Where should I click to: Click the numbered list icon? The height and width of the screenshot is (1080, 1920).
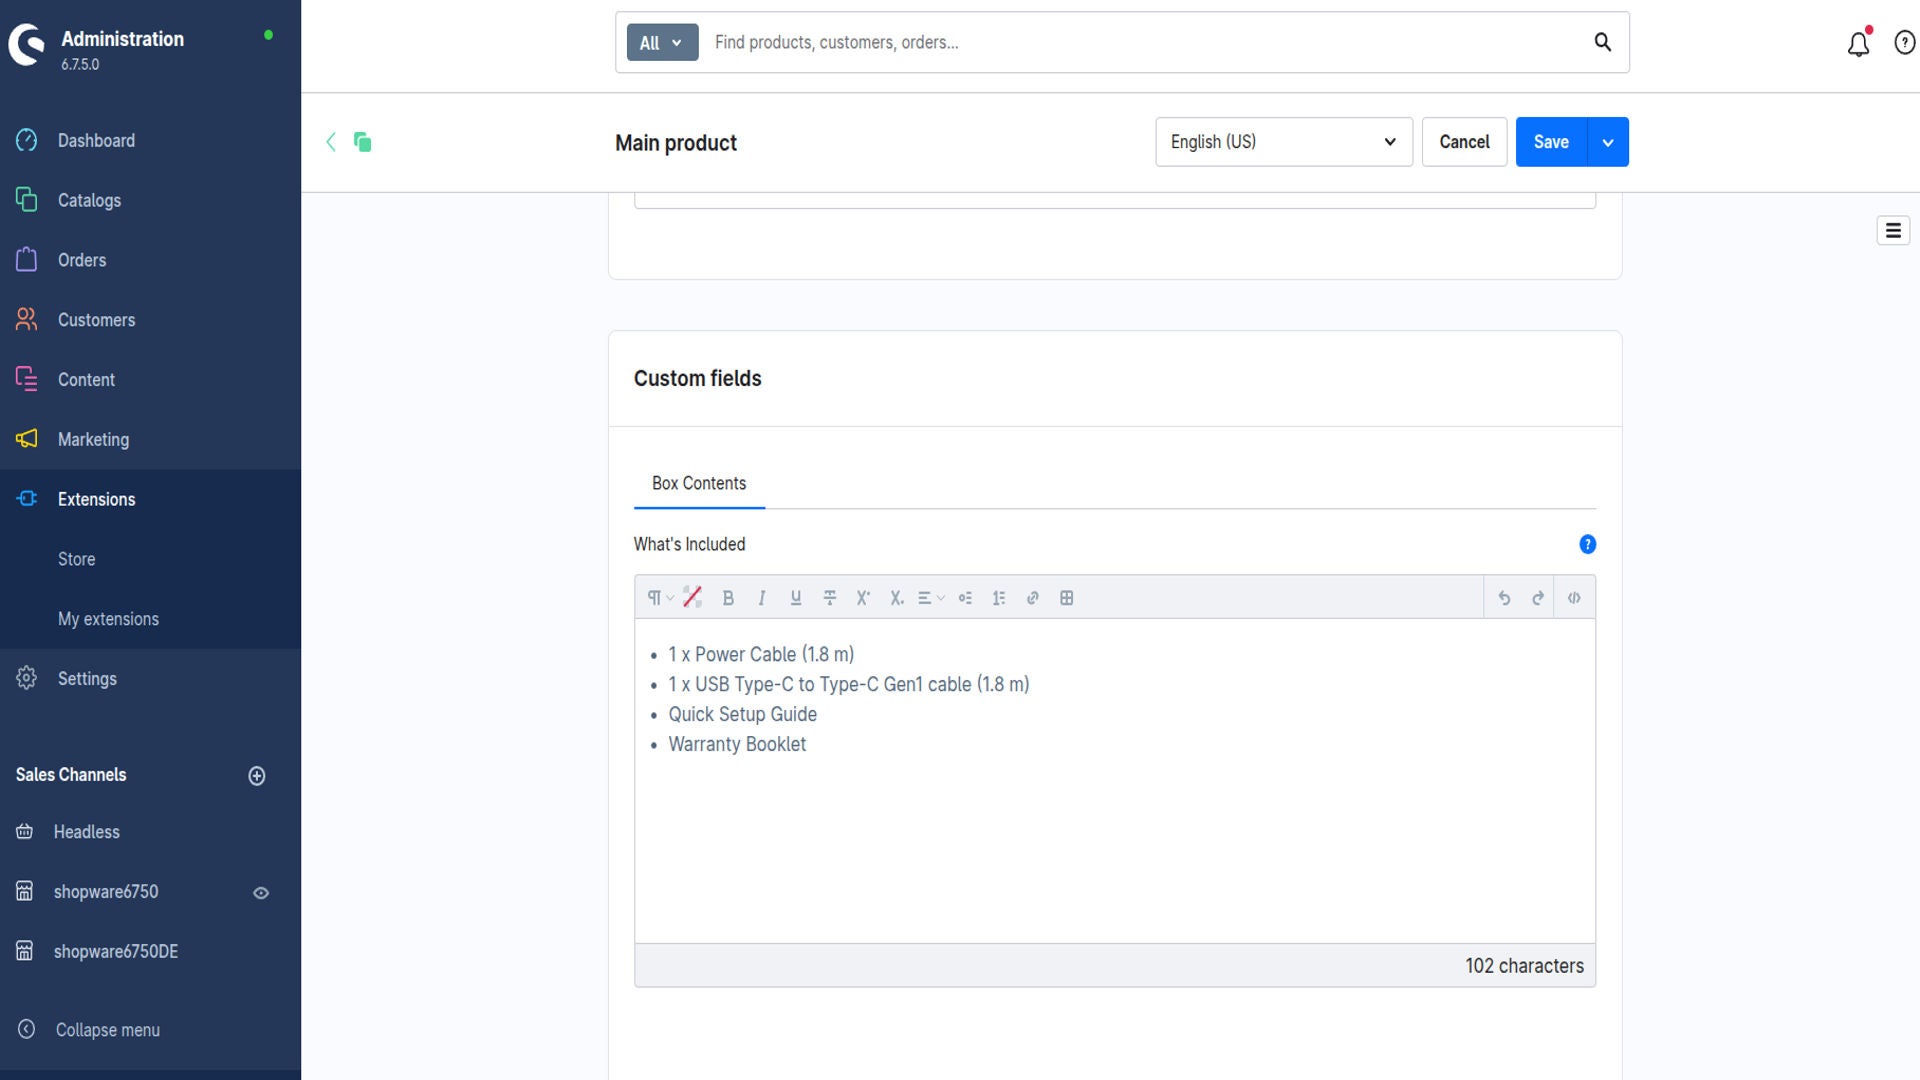click(x=998, y=598)
